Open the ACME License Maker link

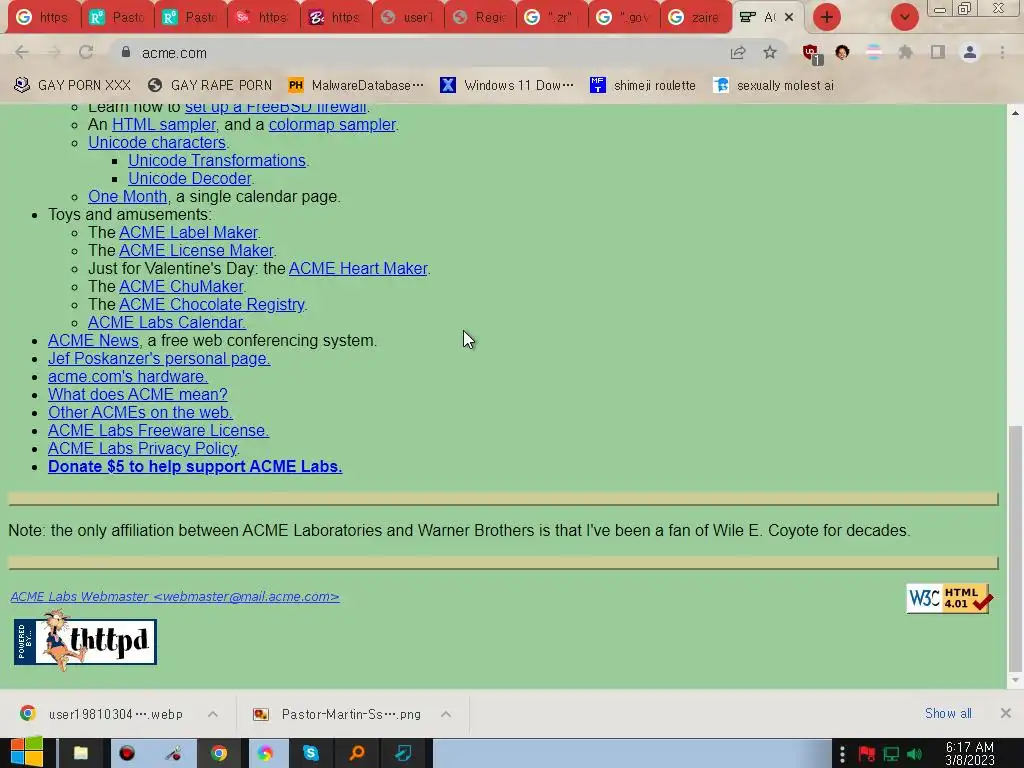tap(196, 250)
